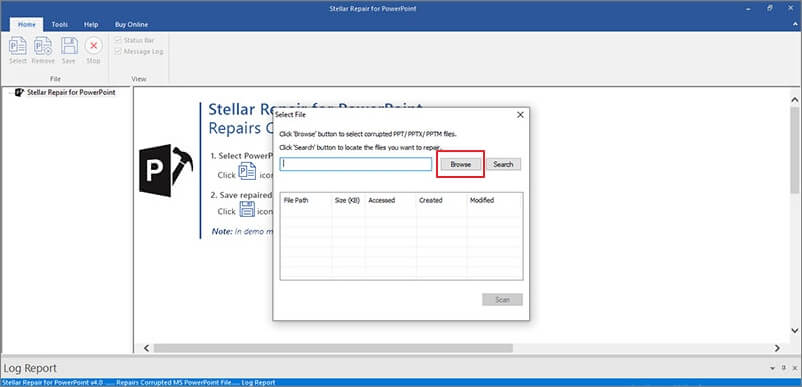Image resolution: width=802 pixels, height=387 pixels.
Task: Click the Select file icon in ribbon
Action: (18, 46)
